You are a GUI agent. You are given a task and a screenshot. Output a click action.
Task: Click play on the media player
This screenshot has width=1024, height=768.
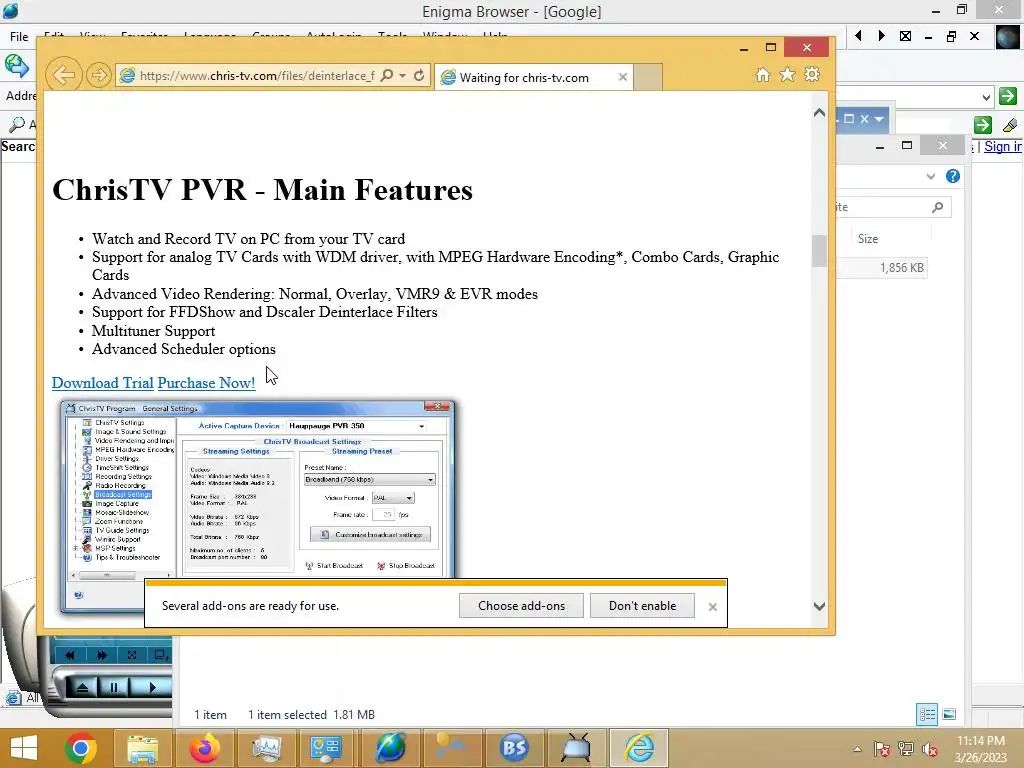coord(152,688)
